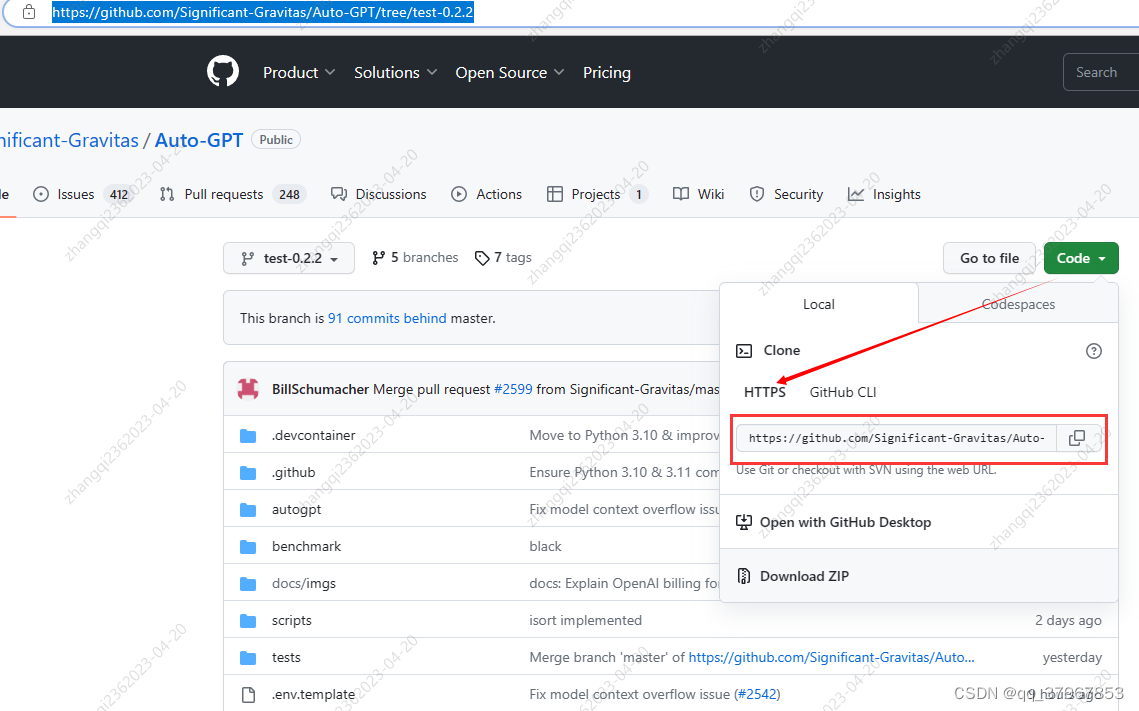Open the 91 commits behind link

pyautogui.click(x=387, y=318)
